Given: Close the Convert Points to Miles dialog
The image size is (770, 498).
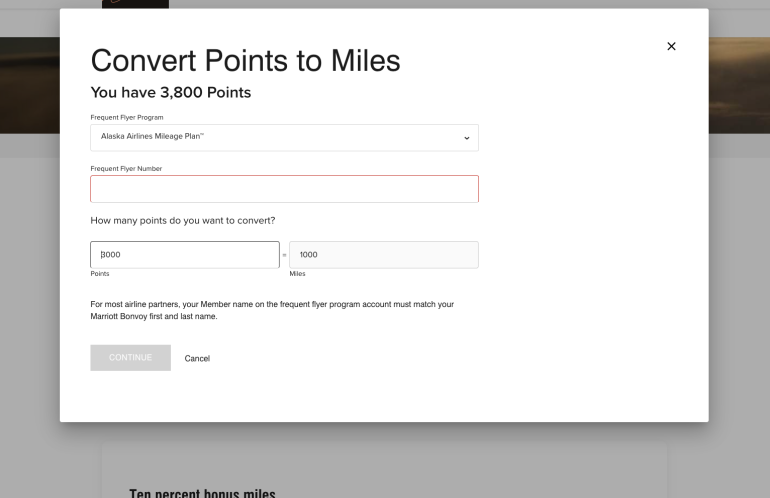Looking at the screenshot, I should pyautogui.click(x=671, y=46).
